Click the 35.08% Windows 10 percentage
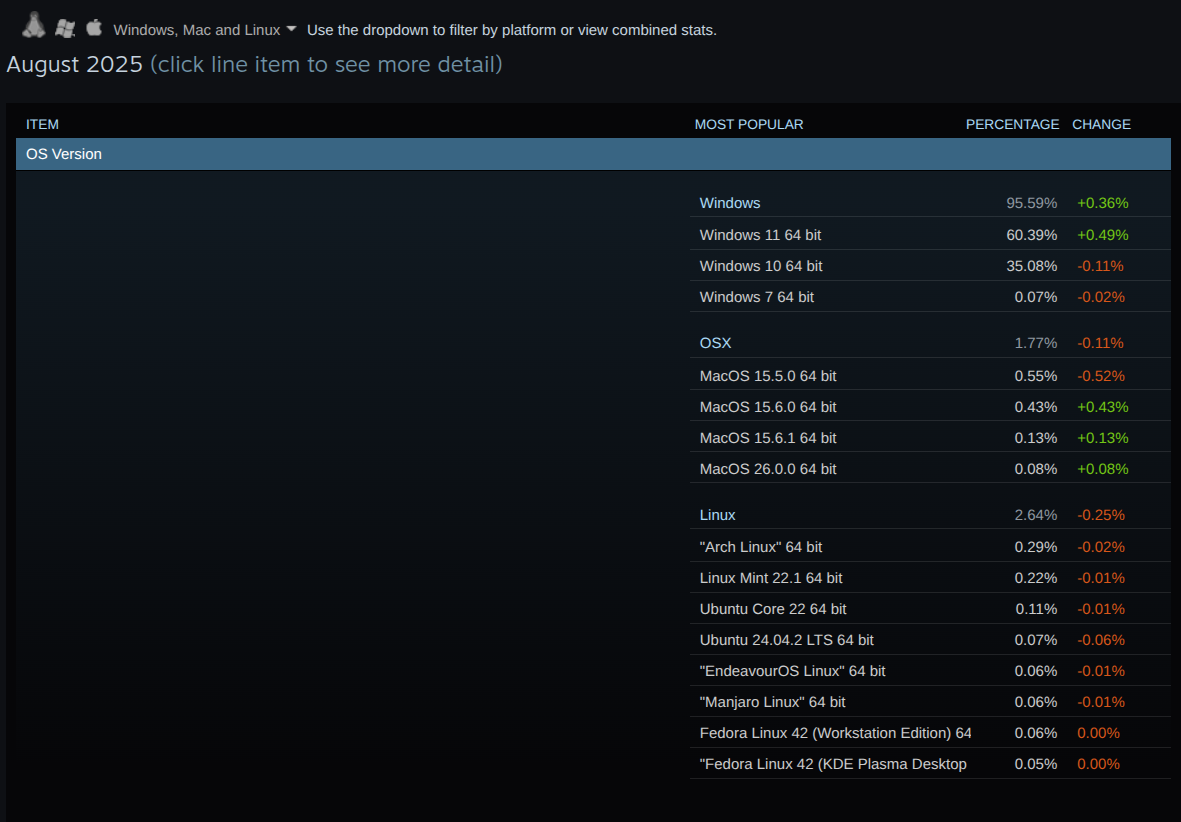Screen dimensions: 1181x822 (x=1031, y=266)
